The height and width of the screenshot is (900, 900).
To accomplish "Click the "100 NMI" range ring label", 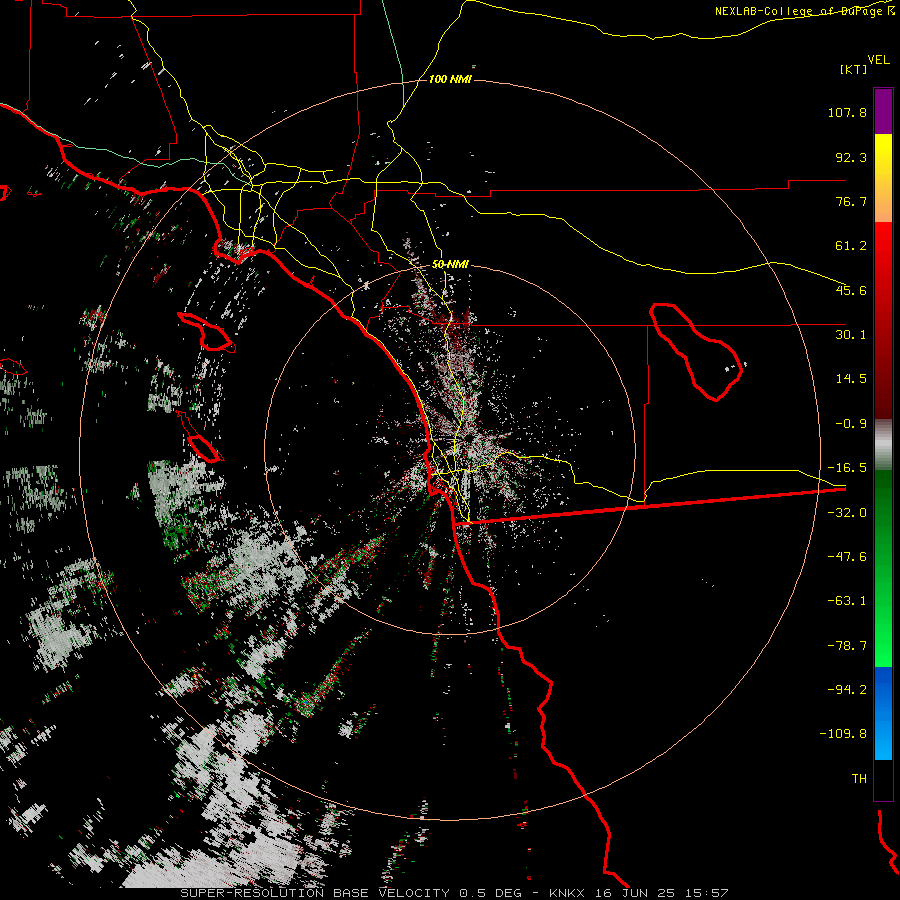I will [450, 79].
